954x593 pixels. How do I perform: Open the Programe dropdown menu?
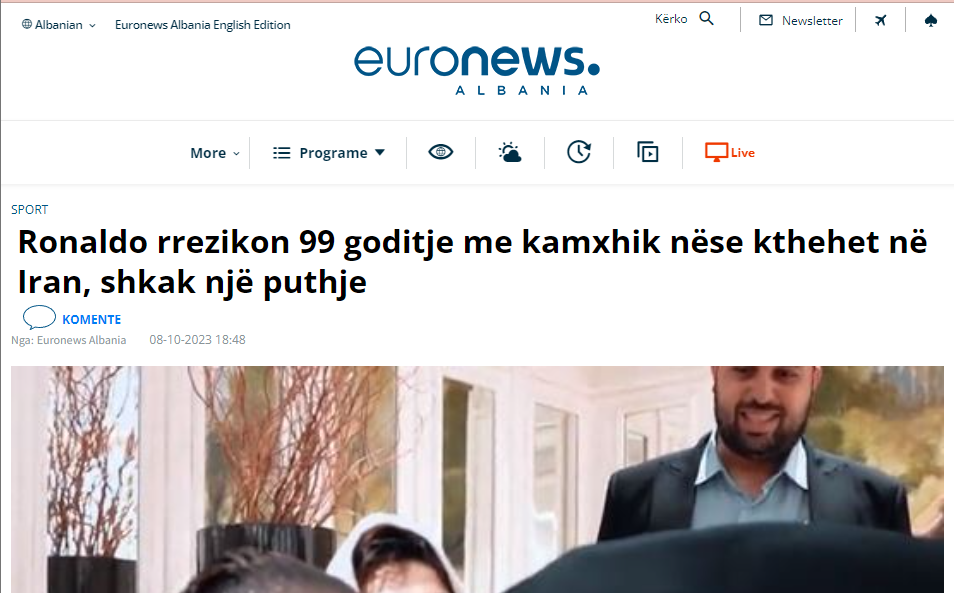[329, 153]
